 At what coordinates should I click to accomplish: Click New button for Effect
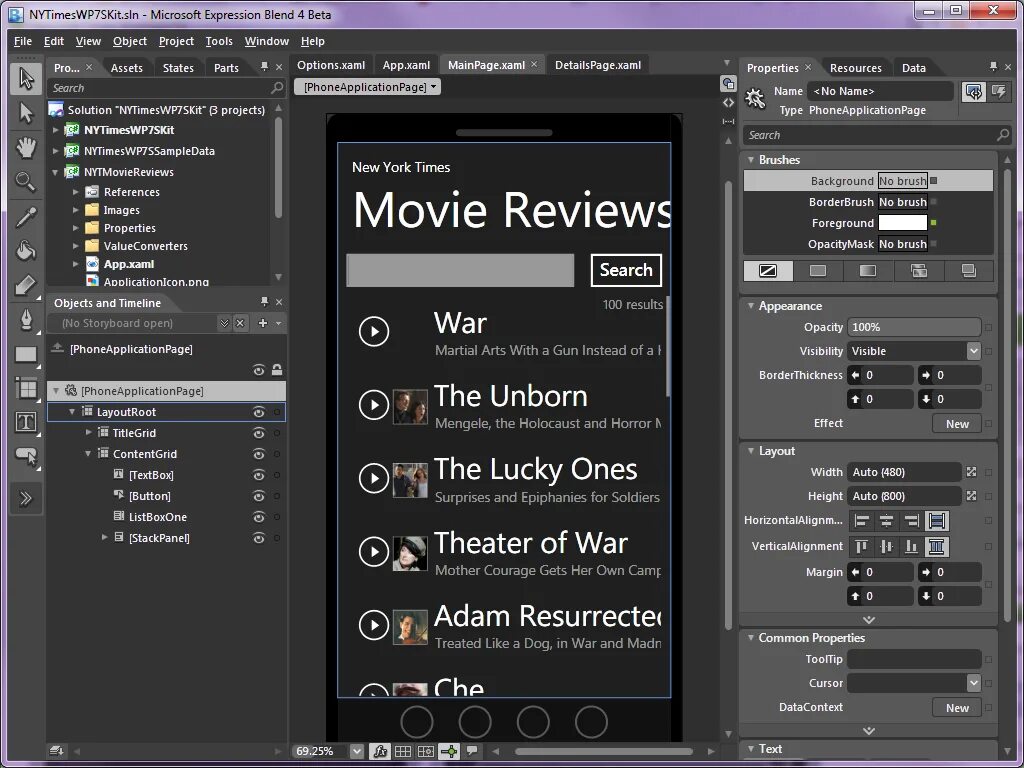pos(957,424)
